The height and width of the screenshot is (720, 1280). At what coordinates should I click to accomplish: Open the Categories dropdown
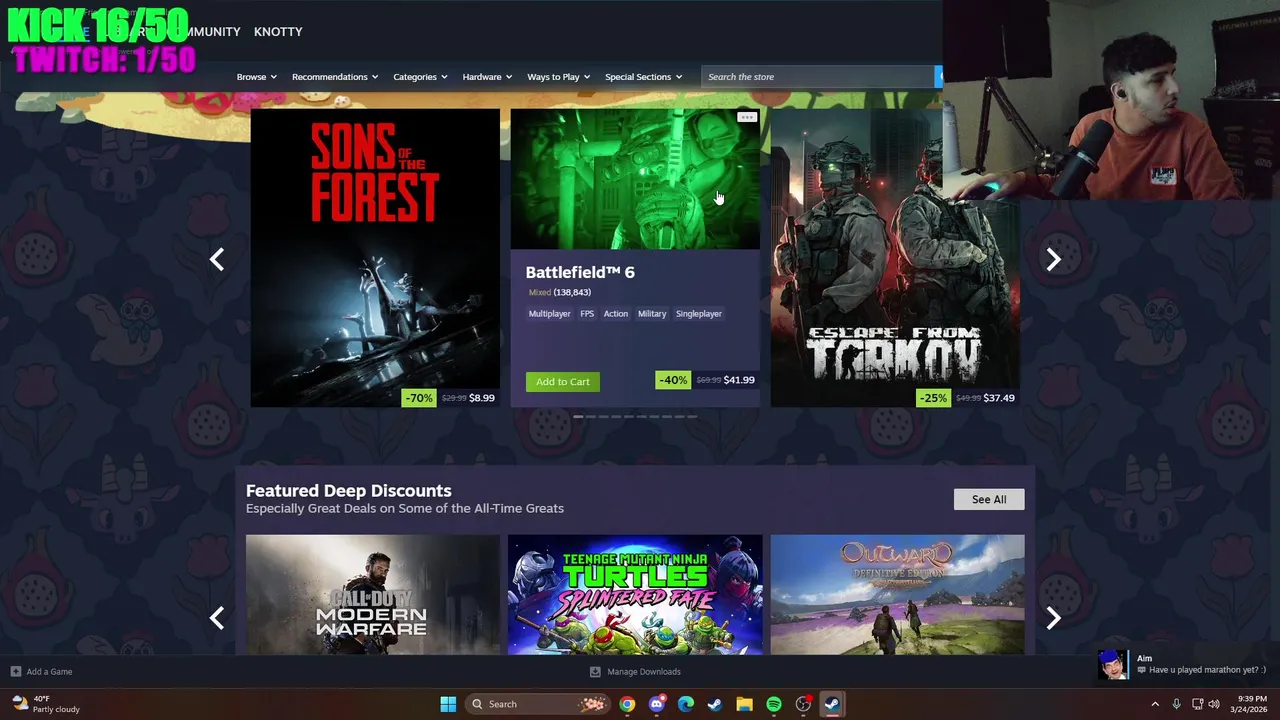pos(420,77)
